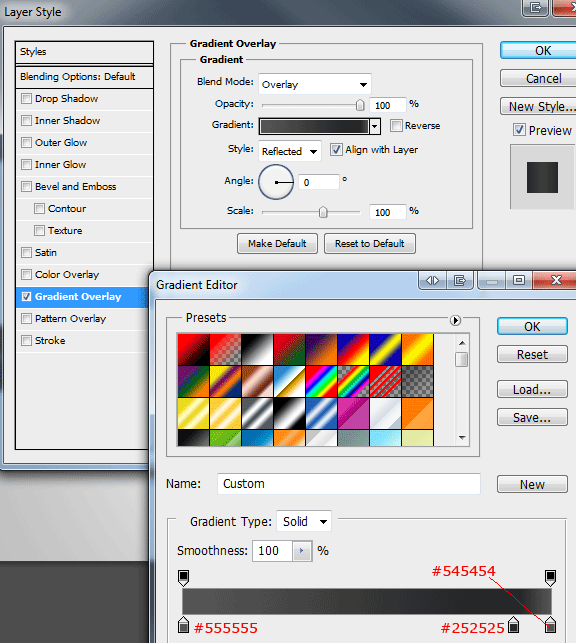This screenshot has height=643, width=576.
Task: Click the Load... button
Action: (x=532, y=389)
